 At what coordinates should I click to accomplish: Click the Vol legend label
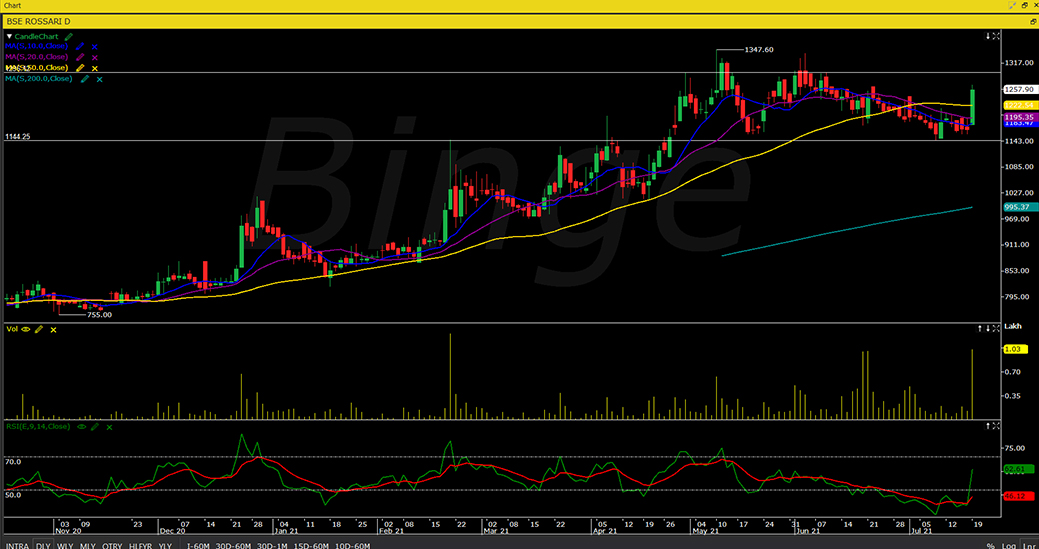pyautogui.click(x=12, y=329)
